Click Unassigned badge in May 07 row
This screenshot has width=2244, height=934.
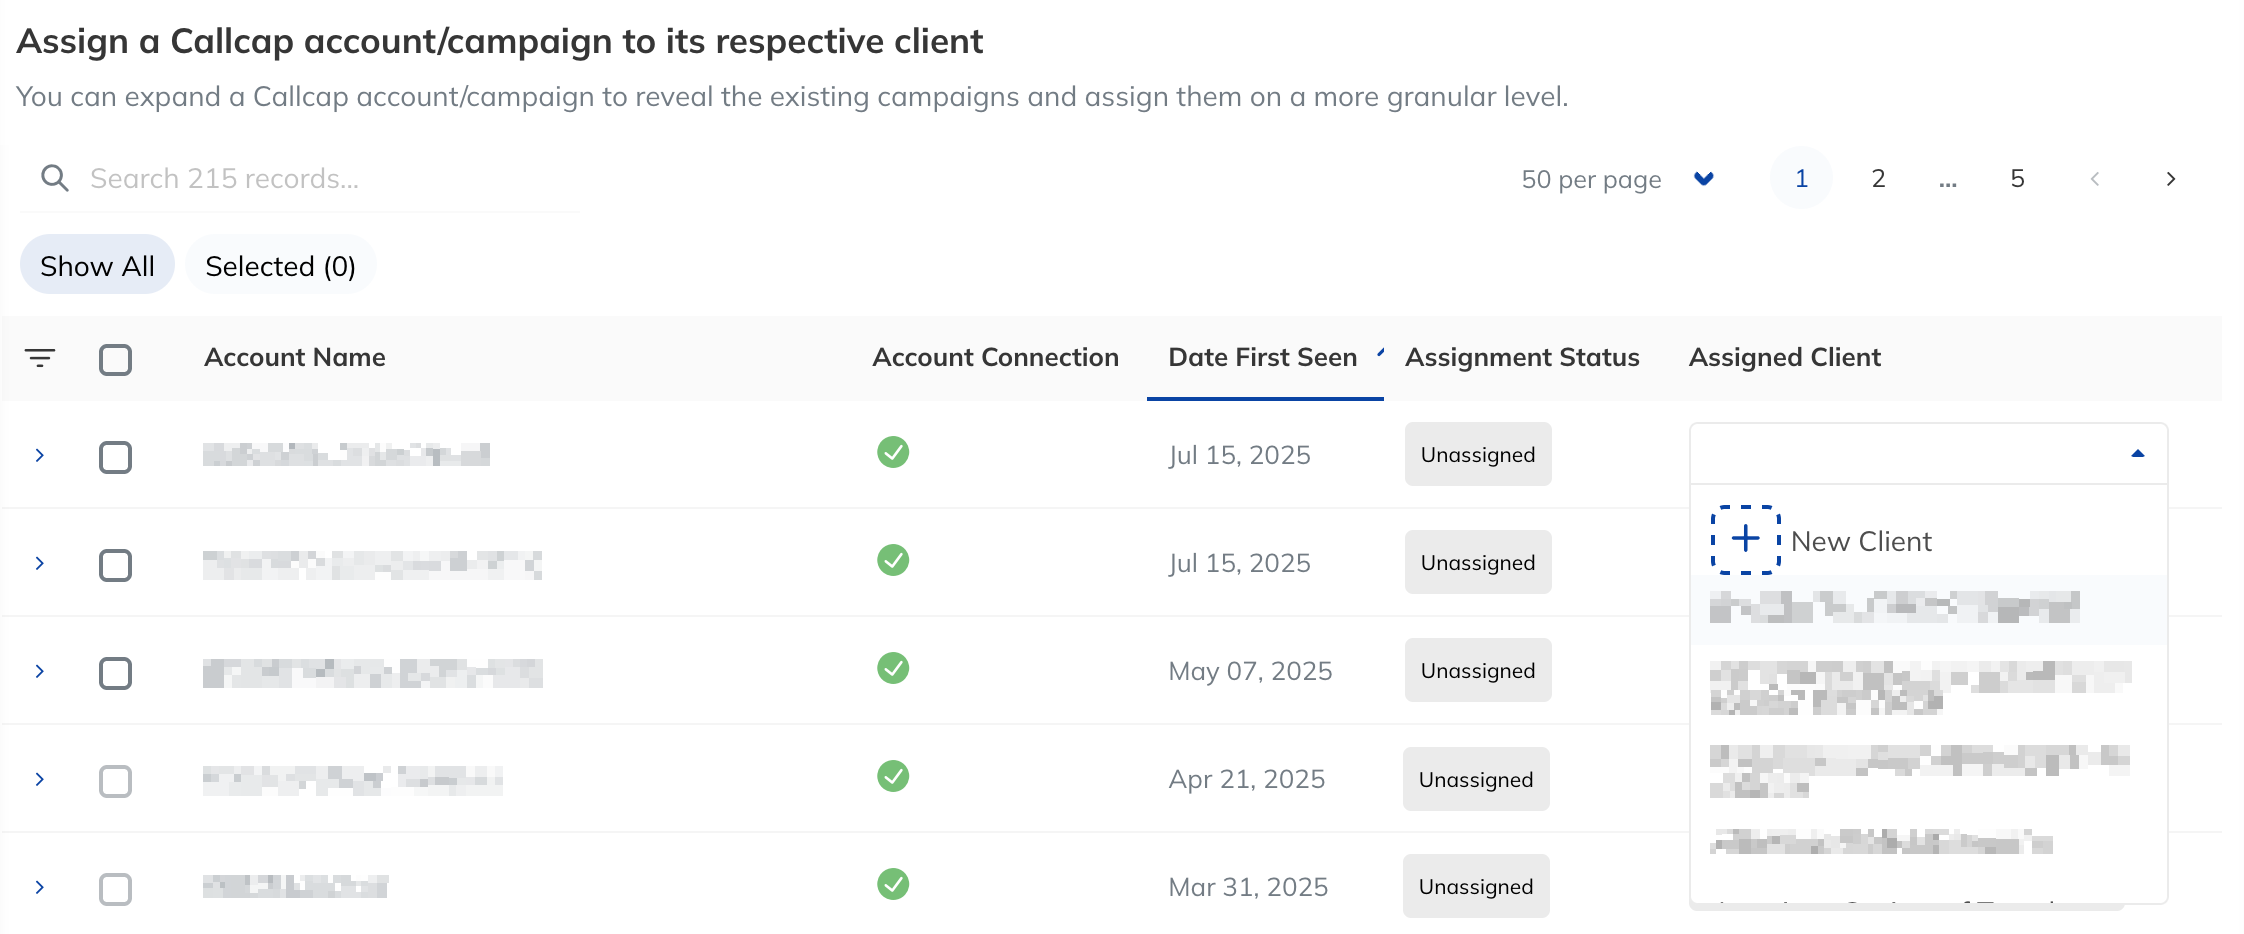click(x=1478, y=670)
